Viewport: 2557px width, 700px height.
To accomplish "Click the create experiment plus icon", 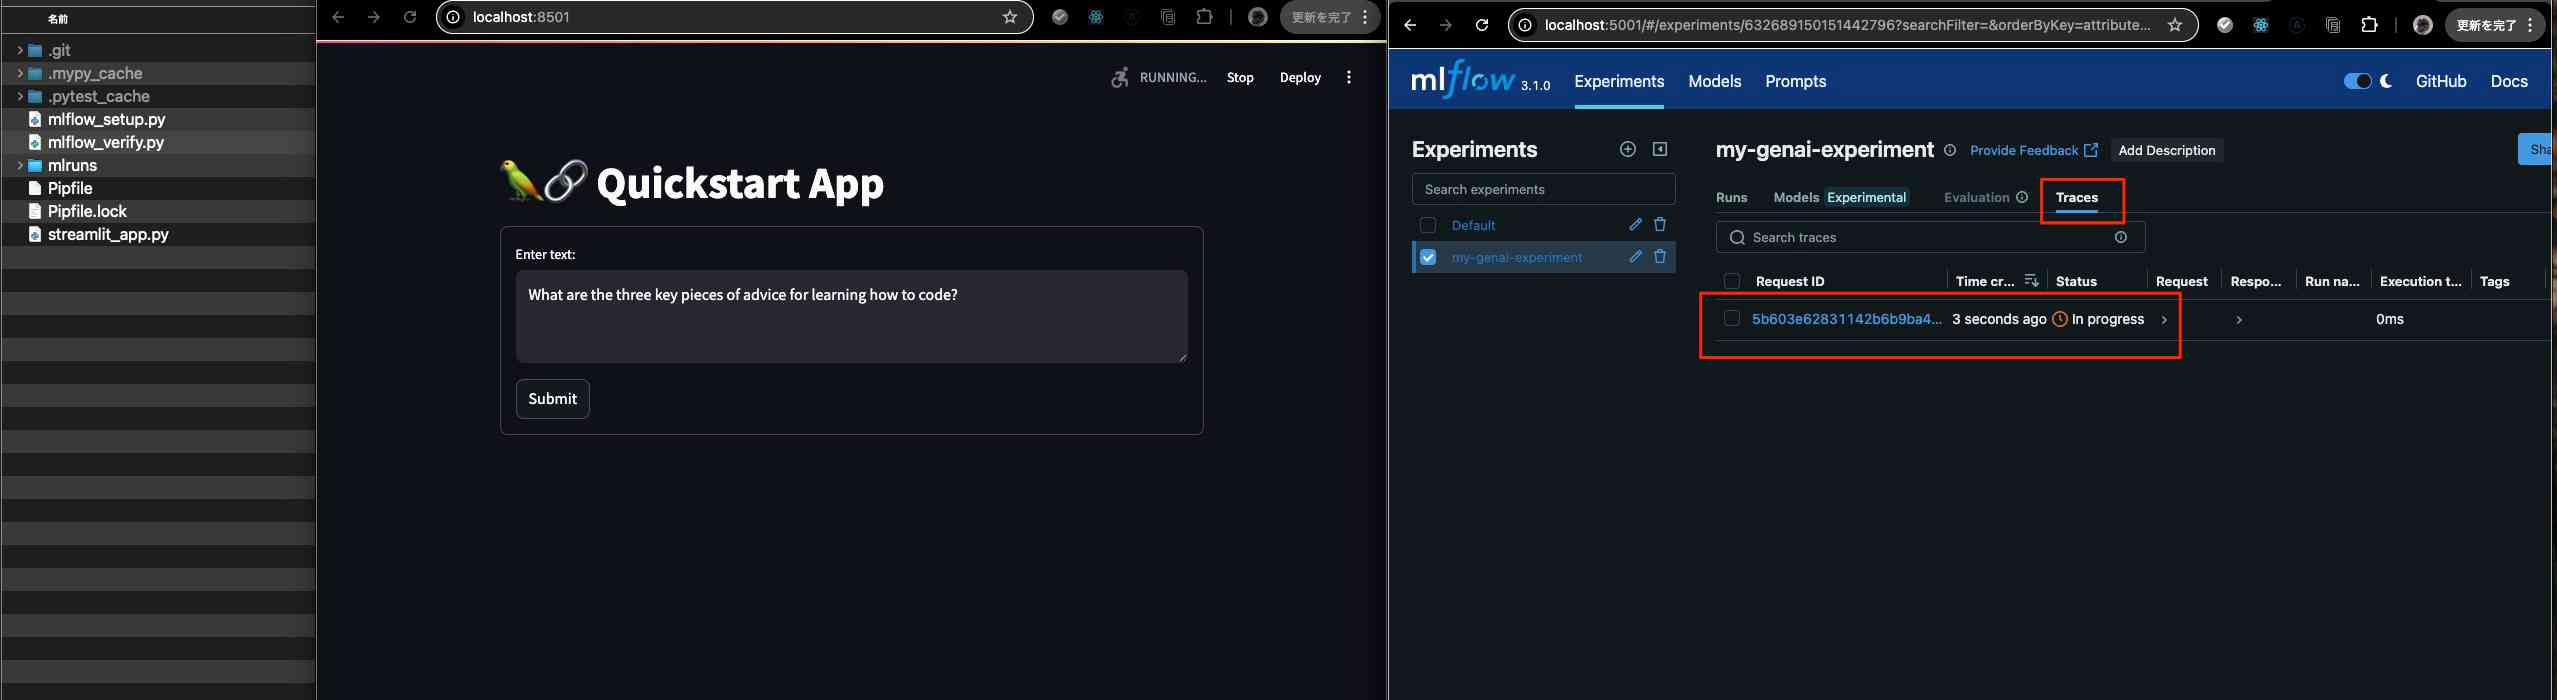I will (x=1627, y=149).
